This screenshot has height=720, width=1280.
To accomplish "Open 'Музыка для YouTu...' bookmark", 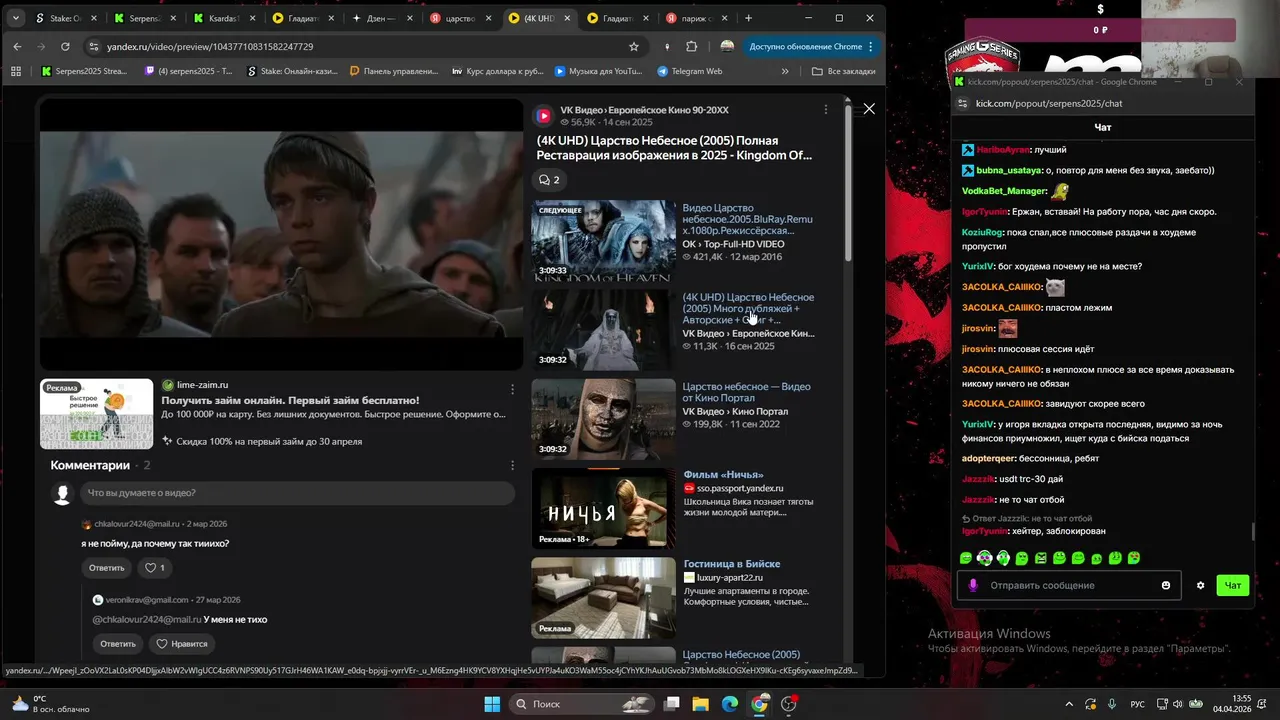I will click(597, 71).
